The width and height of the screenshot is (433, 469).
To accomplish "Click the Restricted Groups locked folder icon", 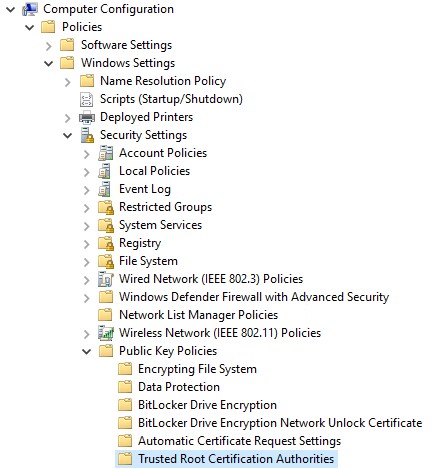I will pos(106,207).
